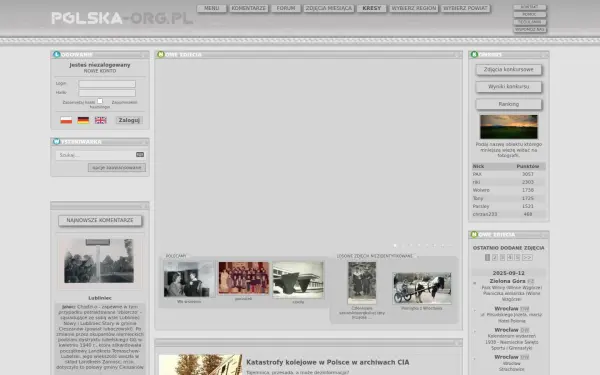Click the search submit icon in Szukaj field

coord(140,155)
